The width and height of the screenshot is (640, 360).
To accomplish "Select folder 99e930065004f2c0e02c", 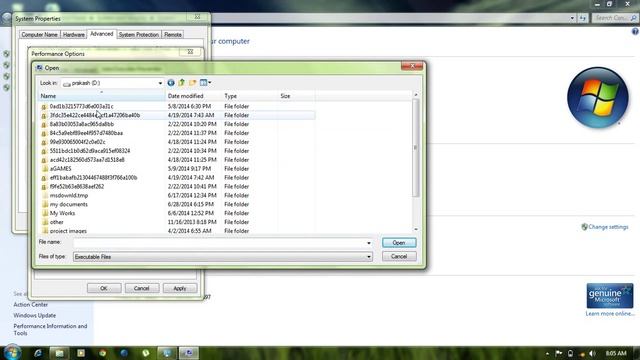I will 78,142.
